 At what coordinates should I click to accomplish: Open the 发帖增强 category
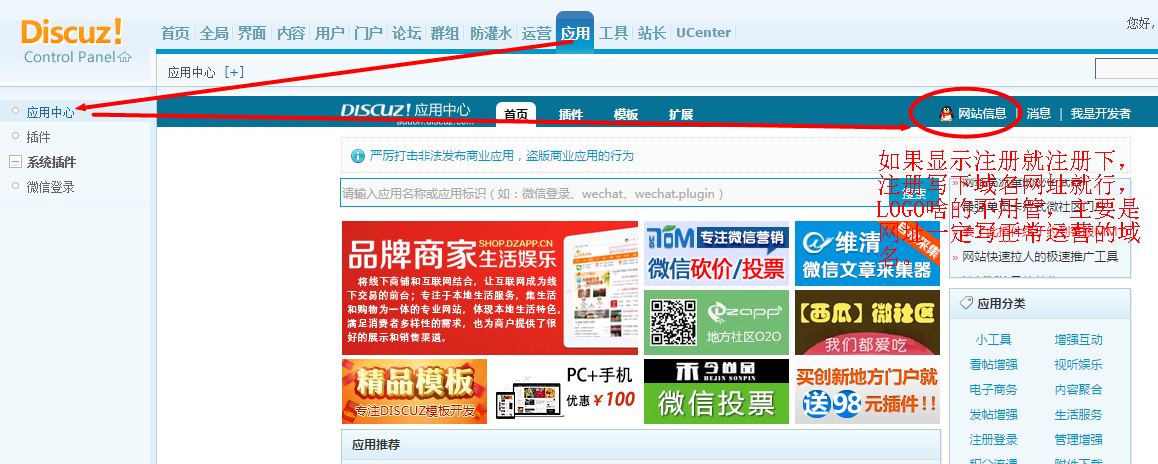click(x=993, y=414)
